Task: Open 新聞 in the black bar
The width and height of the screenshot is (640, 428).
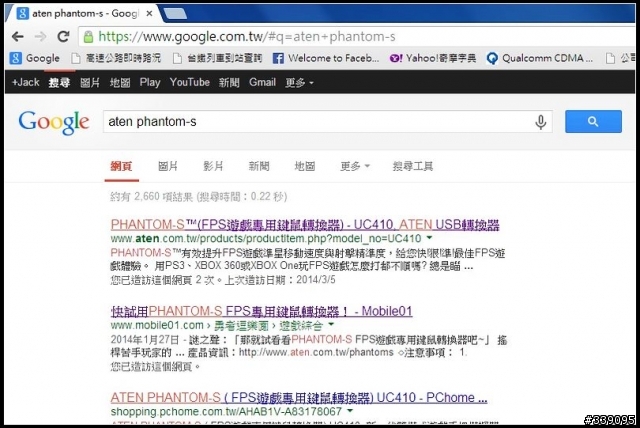Action: (229, 82)
